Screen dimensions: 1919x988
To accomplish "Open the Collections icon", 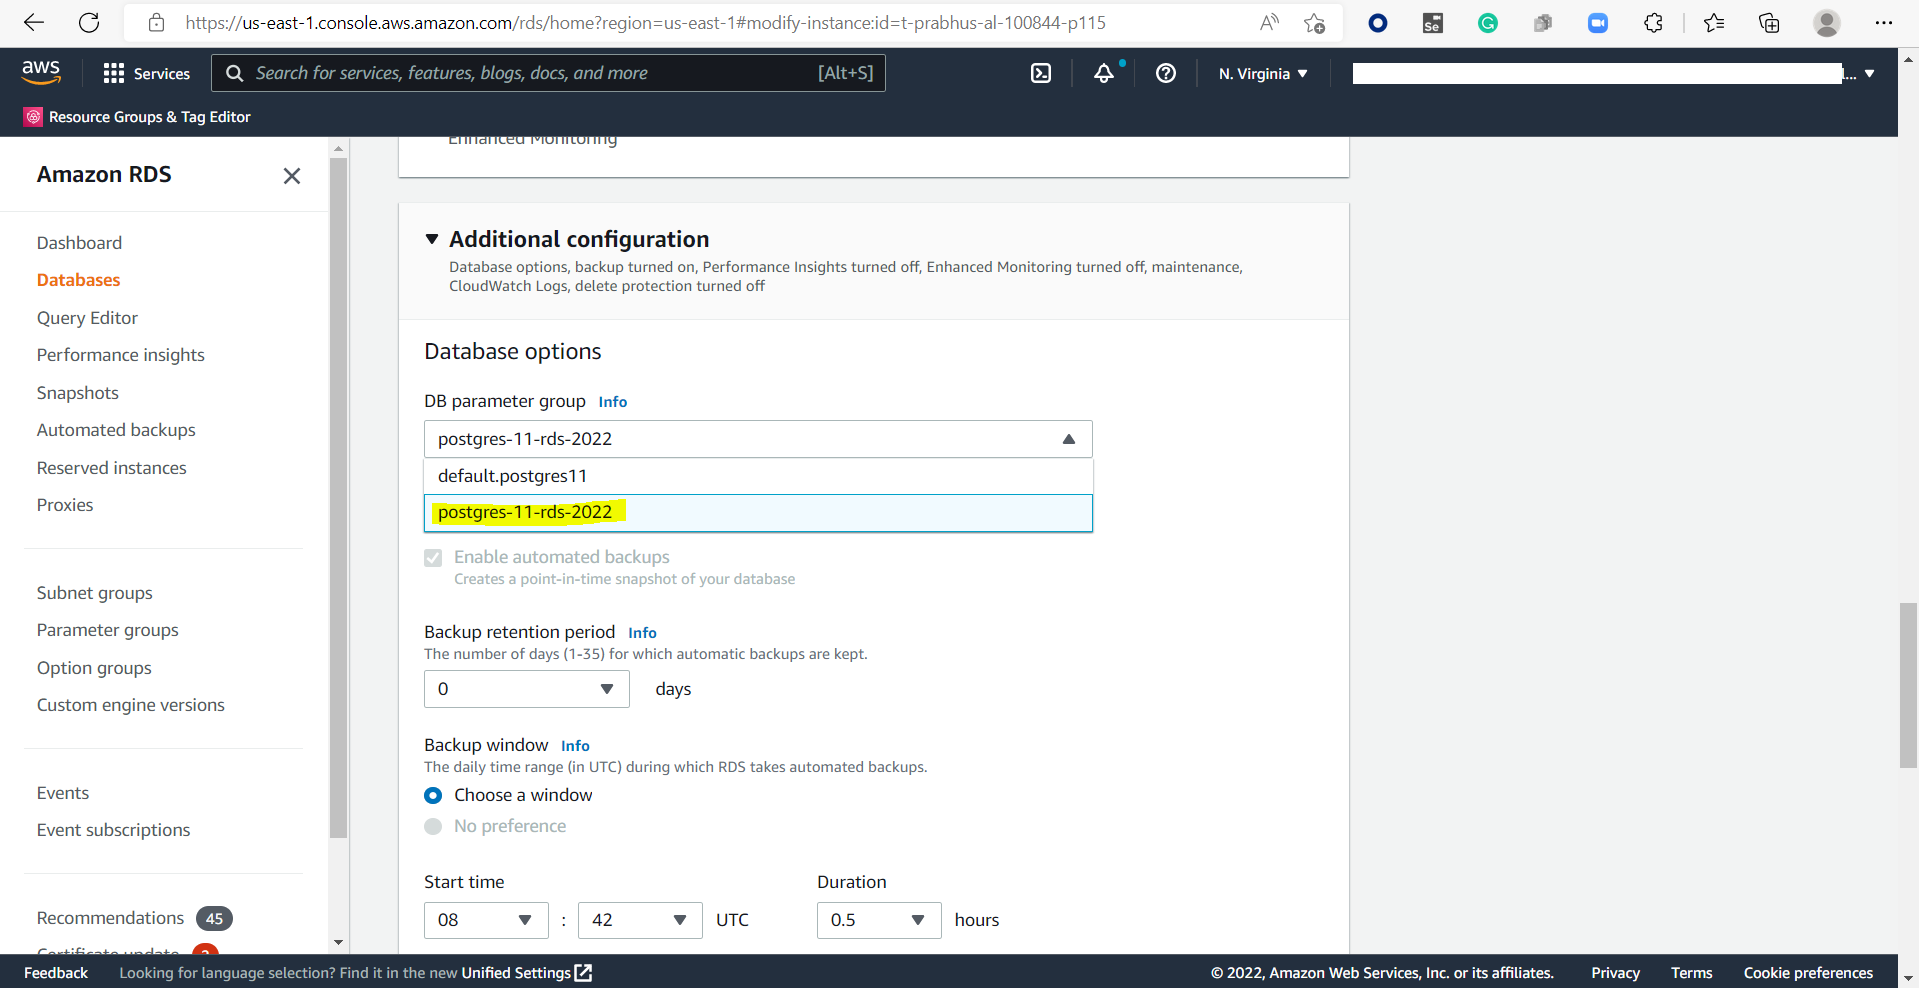I will point(1769,22).
